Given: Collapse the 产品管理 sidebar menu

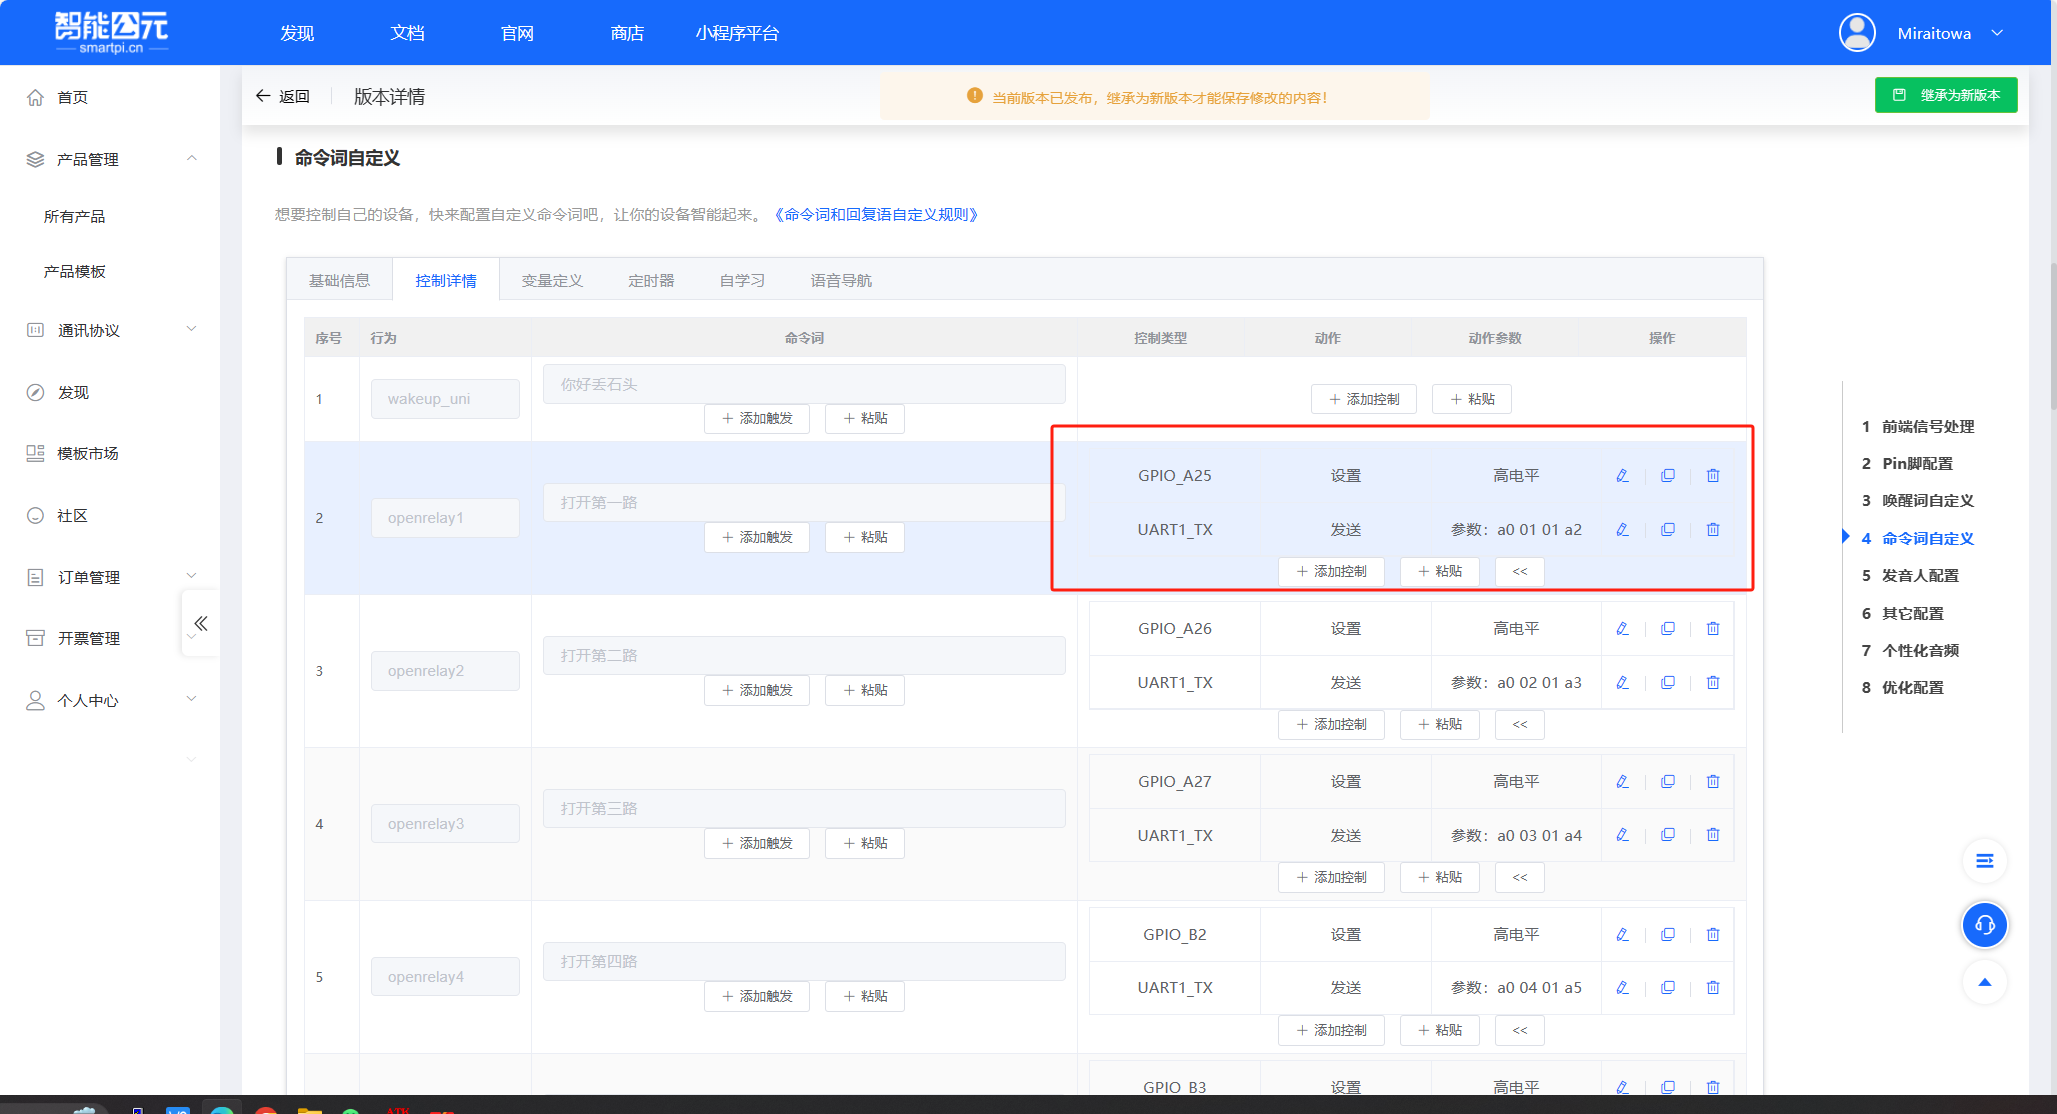Looking at the screenshot, I should click(192, 159).
